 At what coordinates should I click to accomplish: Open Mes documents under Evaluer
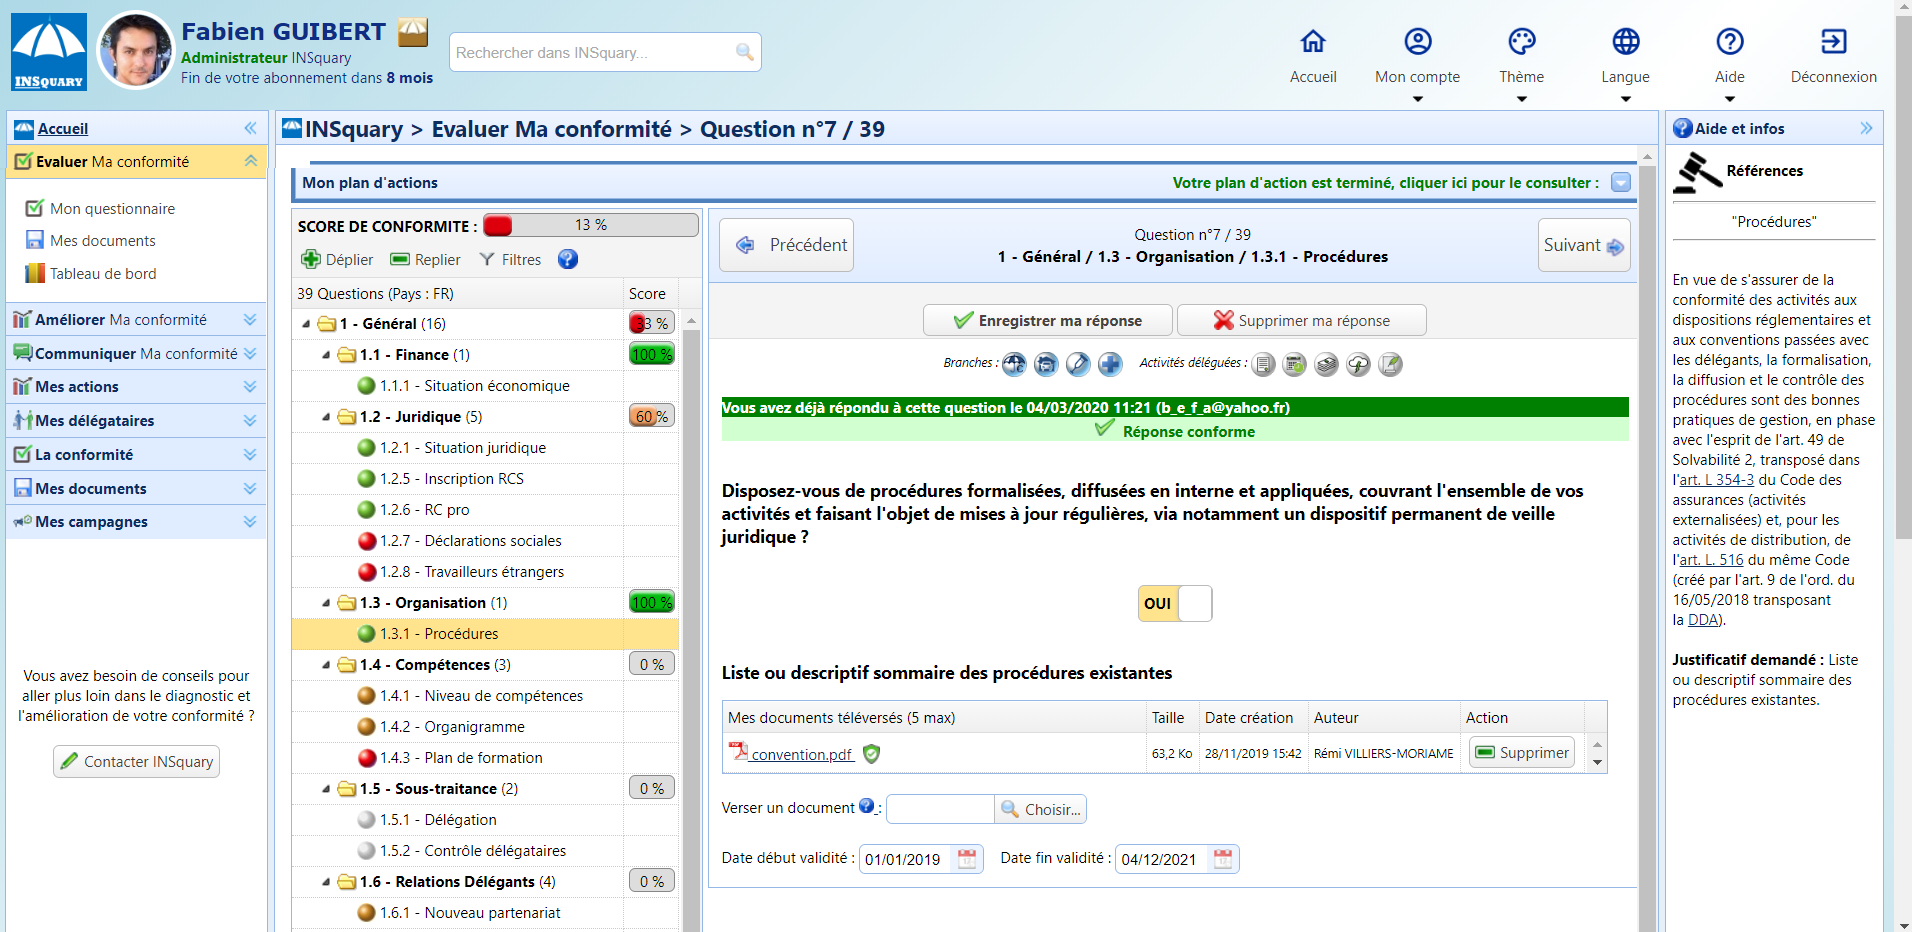[x=103, y=241]
